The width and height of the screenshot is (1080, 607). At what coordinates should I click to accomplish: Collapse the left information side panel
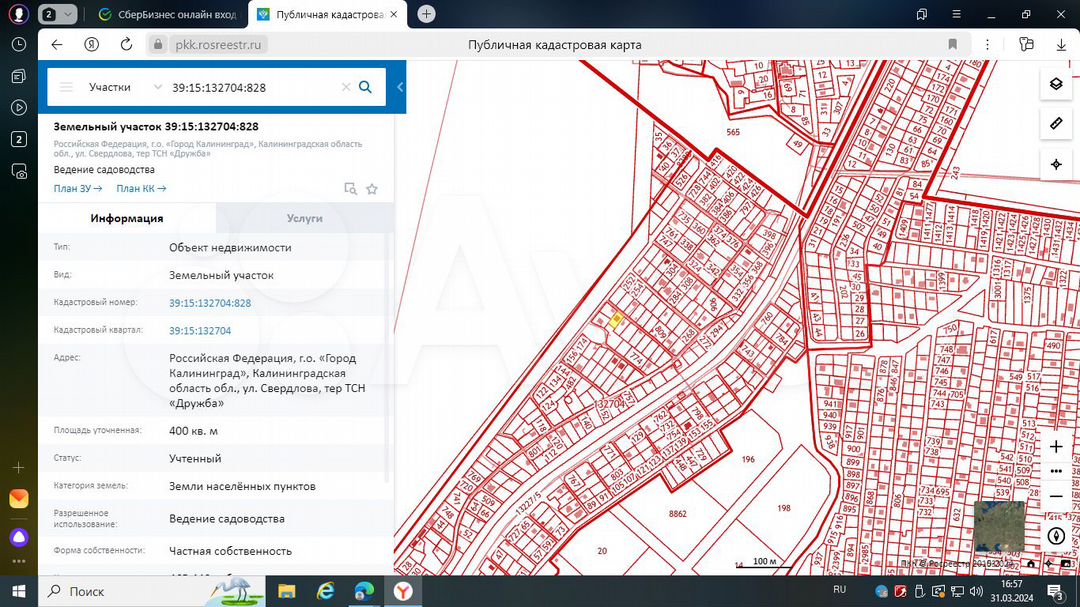pos(400,87)
